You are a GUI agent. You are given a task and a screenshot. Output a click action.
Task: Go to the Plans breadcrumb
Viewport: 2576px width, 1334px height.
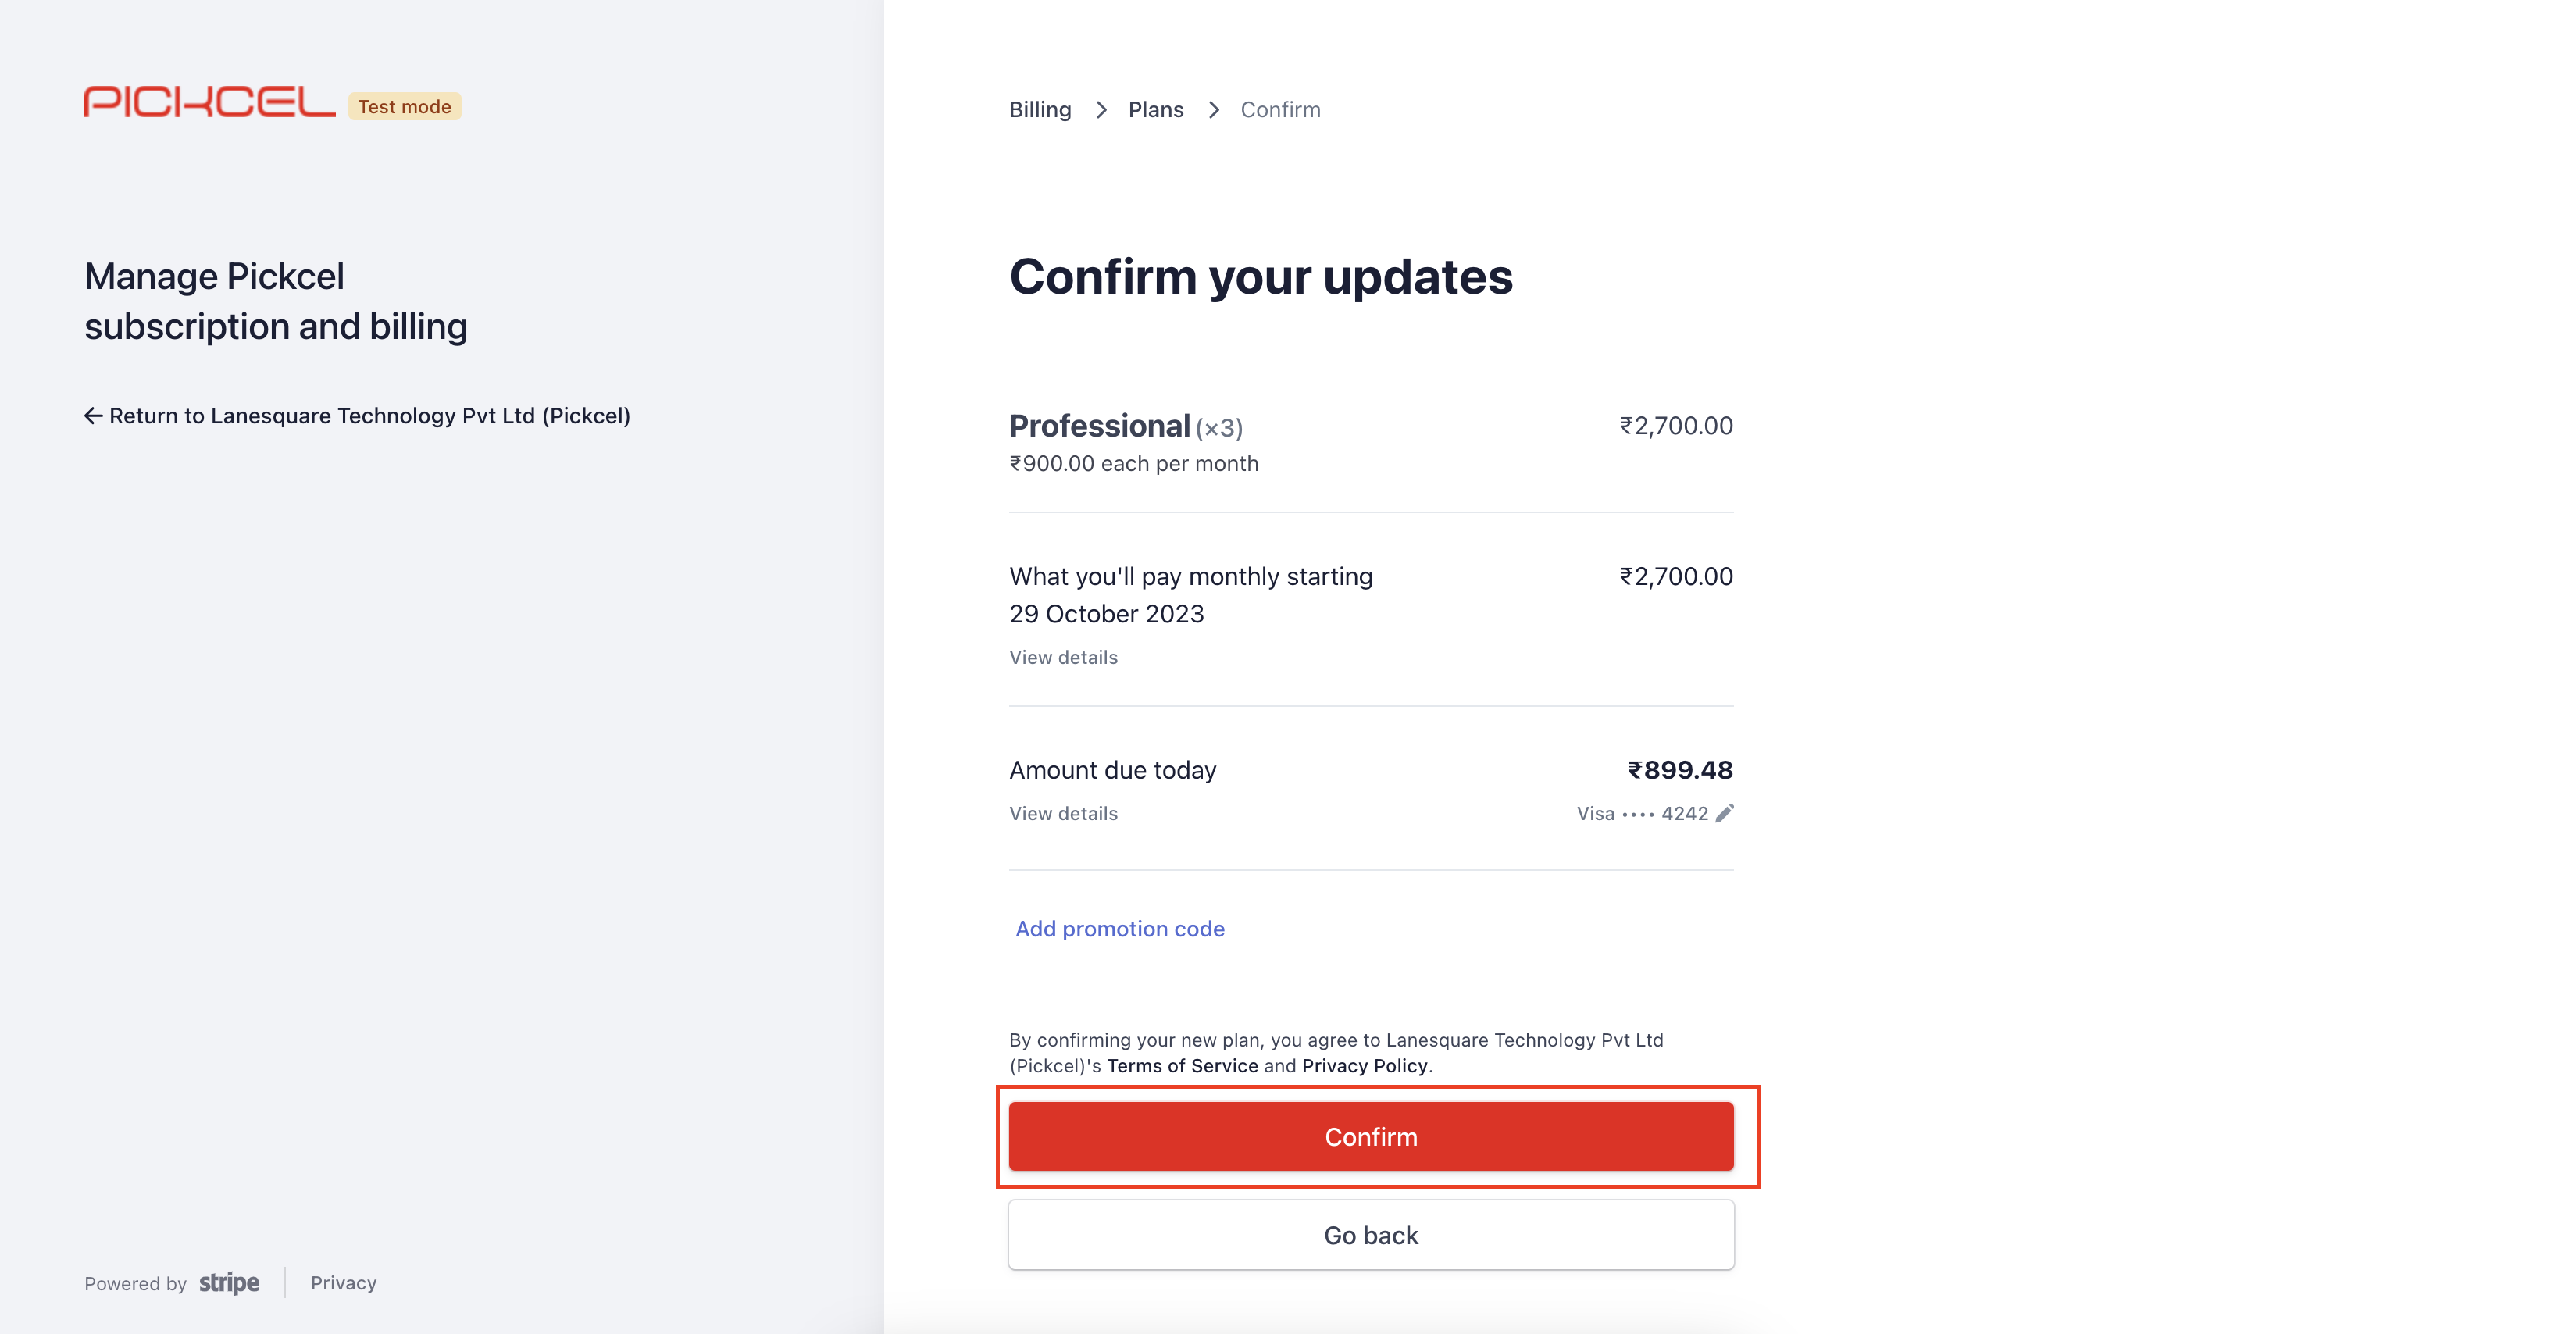point(1156,110)
